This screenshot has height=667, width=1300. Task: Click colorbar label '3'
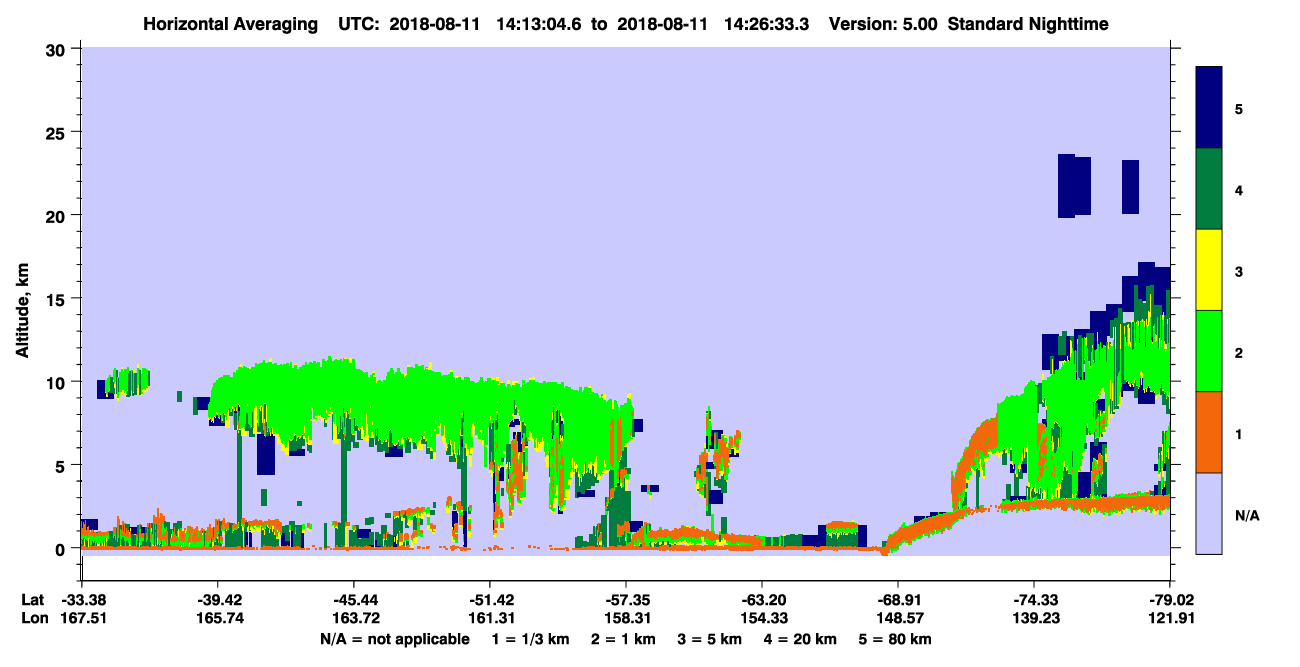(1239, 271)
